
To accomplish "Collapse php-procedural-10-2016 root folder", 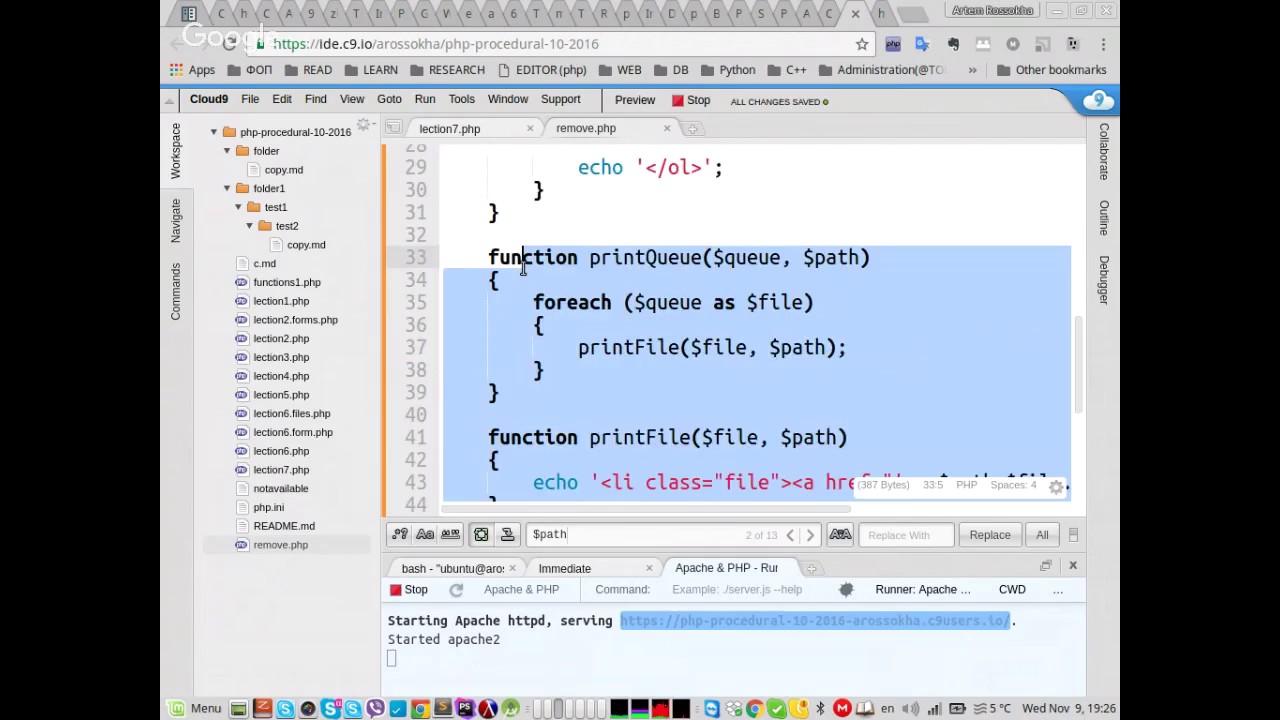I will click(x=213, y=132).
